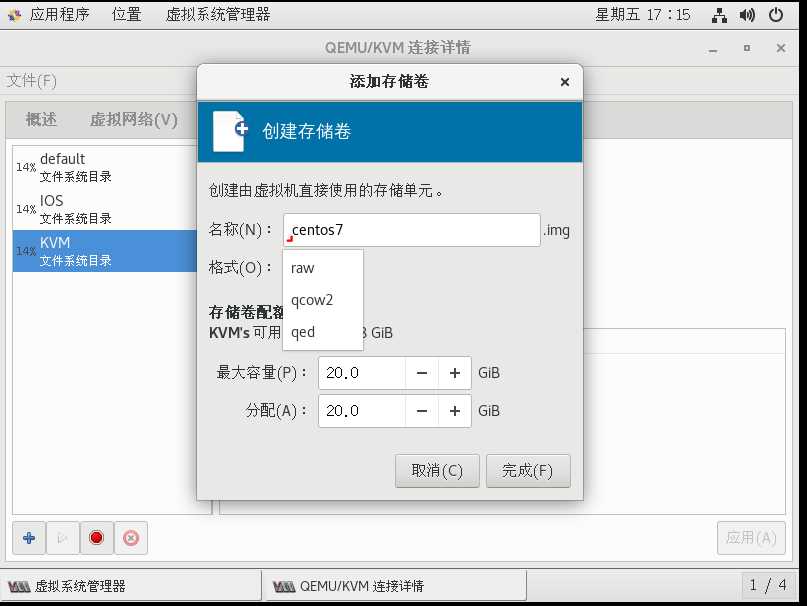
Task: Open the 位置 places menu
Action: click(127, 14)
